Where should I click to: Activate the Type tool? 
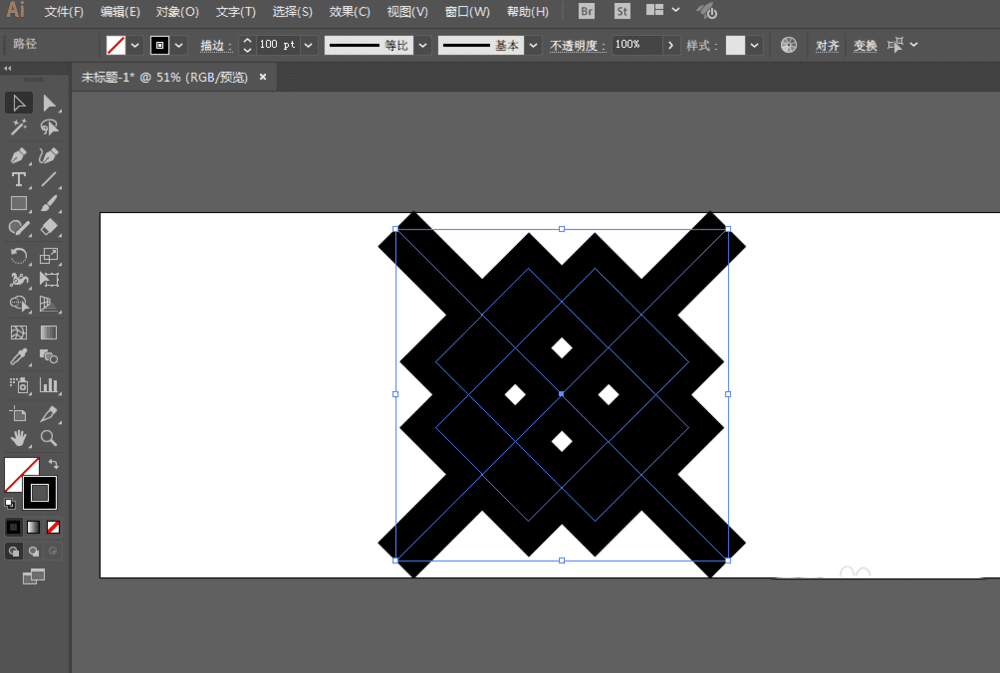coord(18,179)
